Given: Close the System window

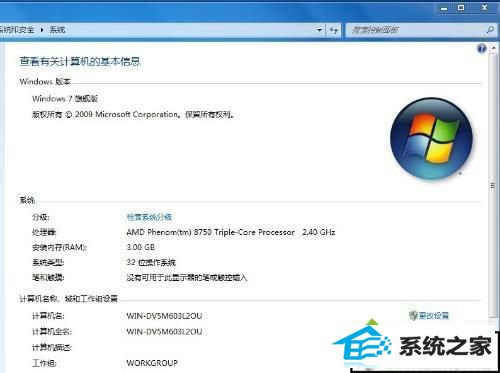Looking at the screenshot, I should pos(485,8).
